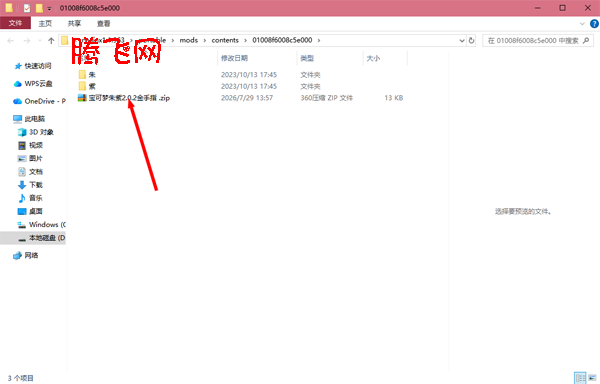Expand the ribbon with the chevron
The image size is (600, 384).
(582, 24)
